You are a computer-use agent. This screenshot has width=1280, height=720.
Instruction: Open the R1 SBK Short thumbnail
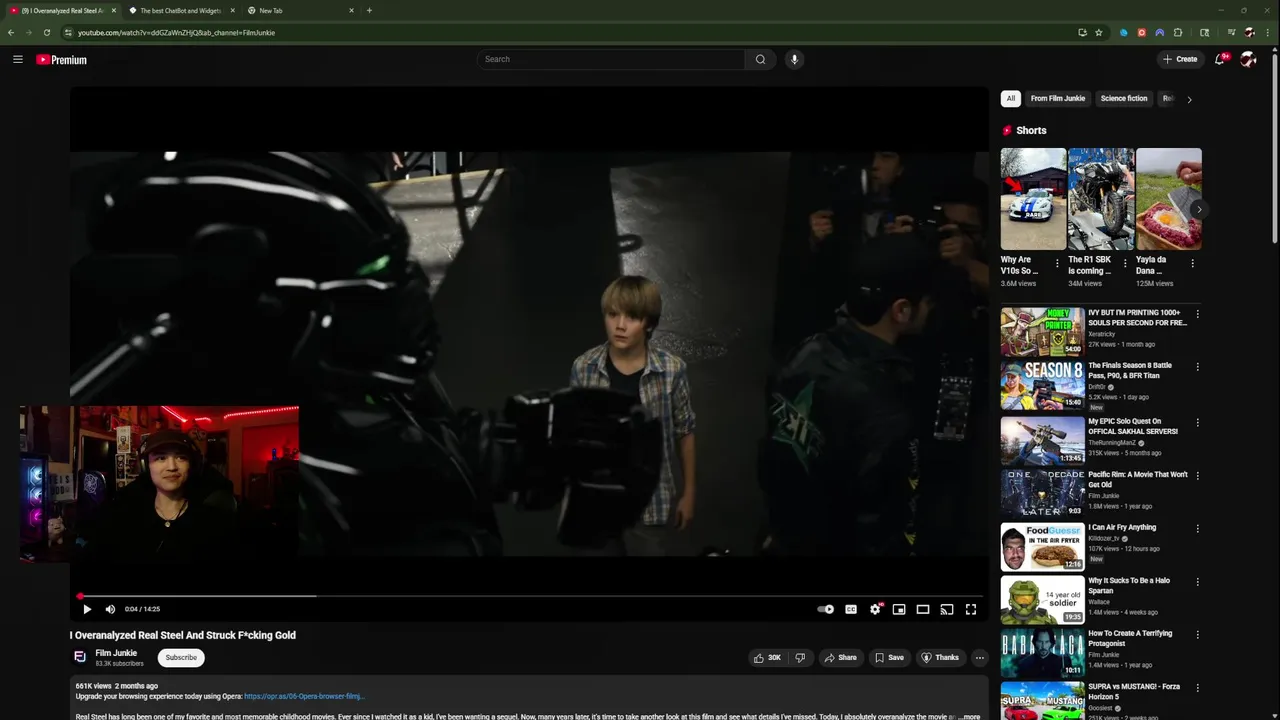point(1101,199)
